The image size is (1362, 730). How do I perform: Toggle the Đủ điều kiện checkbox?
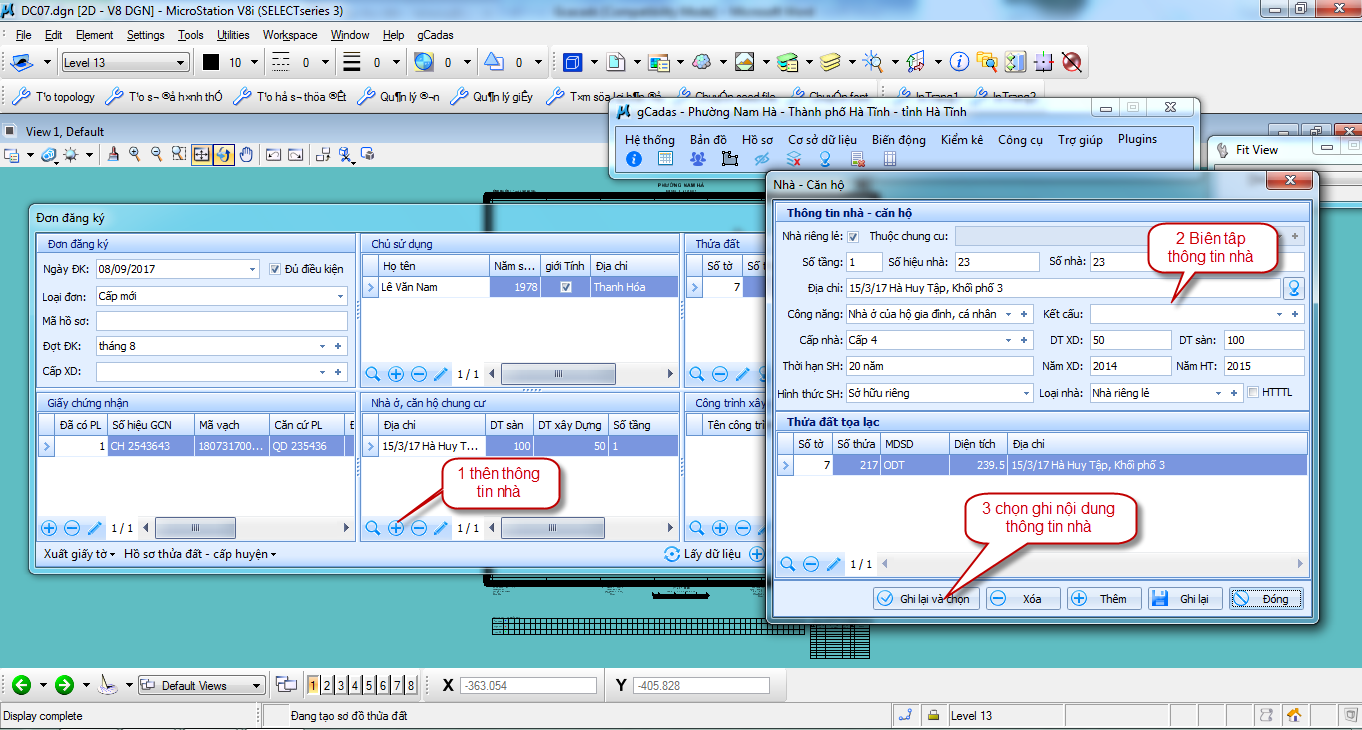click(277, 269)
